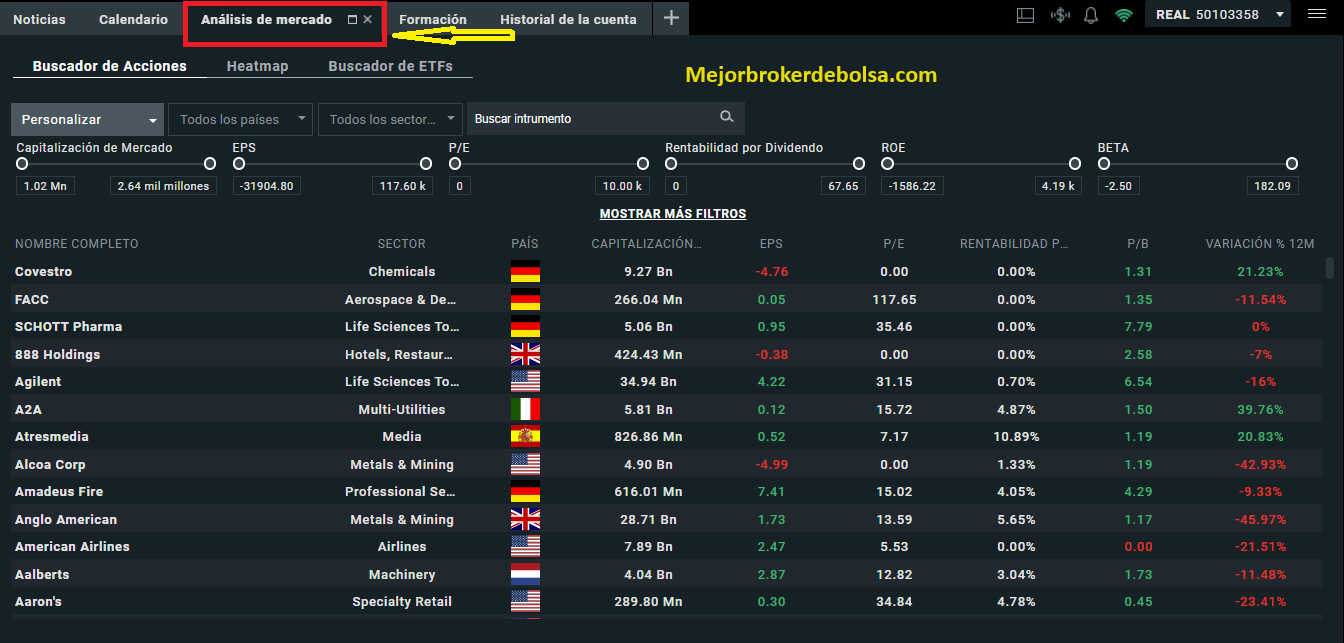
Task: Click MOSTRAR MÁS FILTROS link
Action: pos(673,214)
